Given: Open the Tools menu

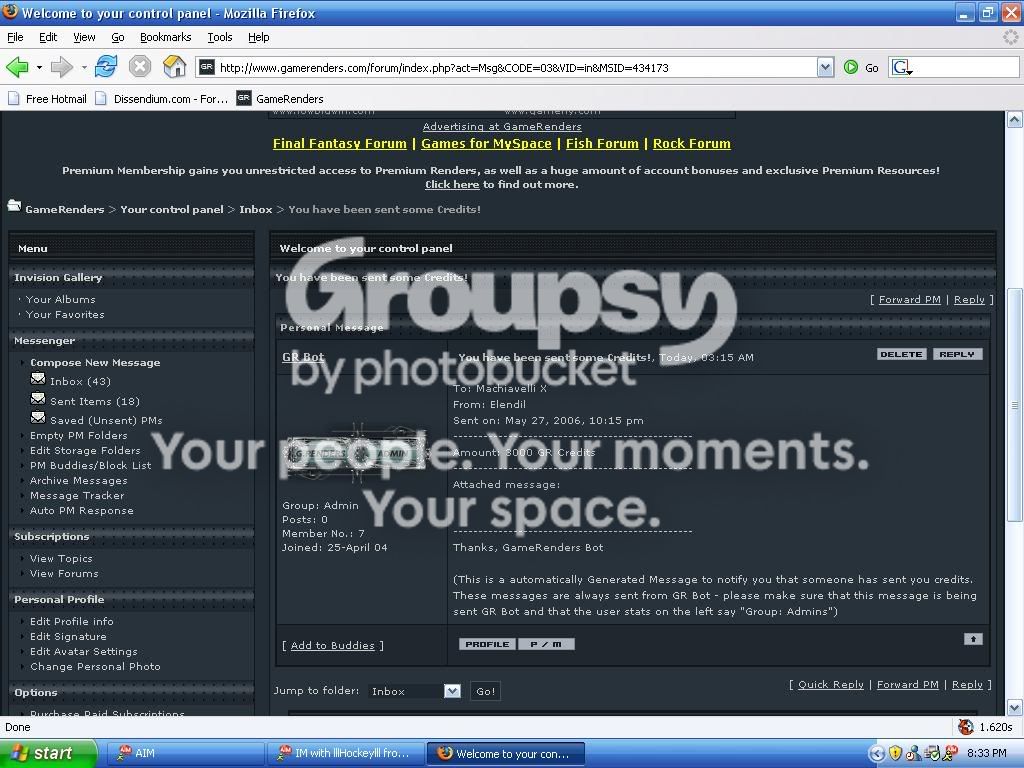Looking at the screenshot, I should point(219,37).
